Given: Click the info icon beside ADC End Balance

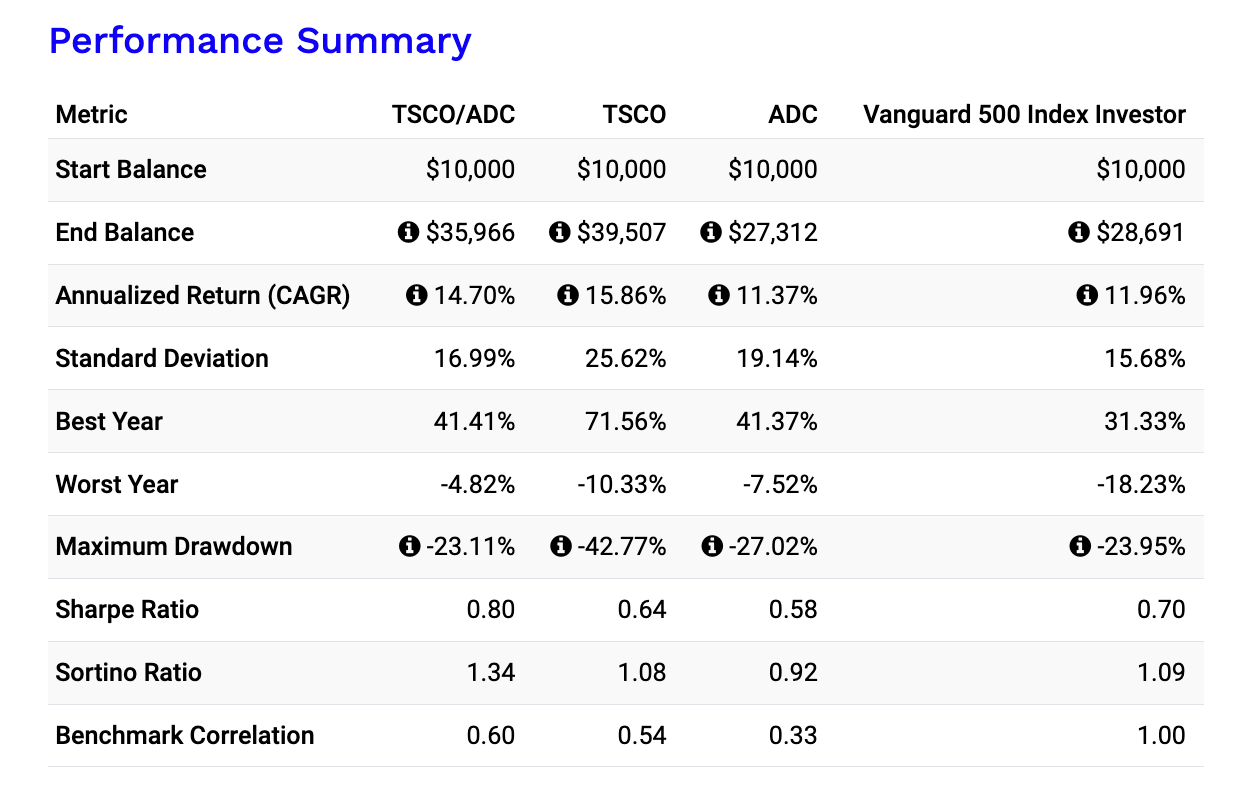Looking at the screenshot, I should [x=710, y=232].
